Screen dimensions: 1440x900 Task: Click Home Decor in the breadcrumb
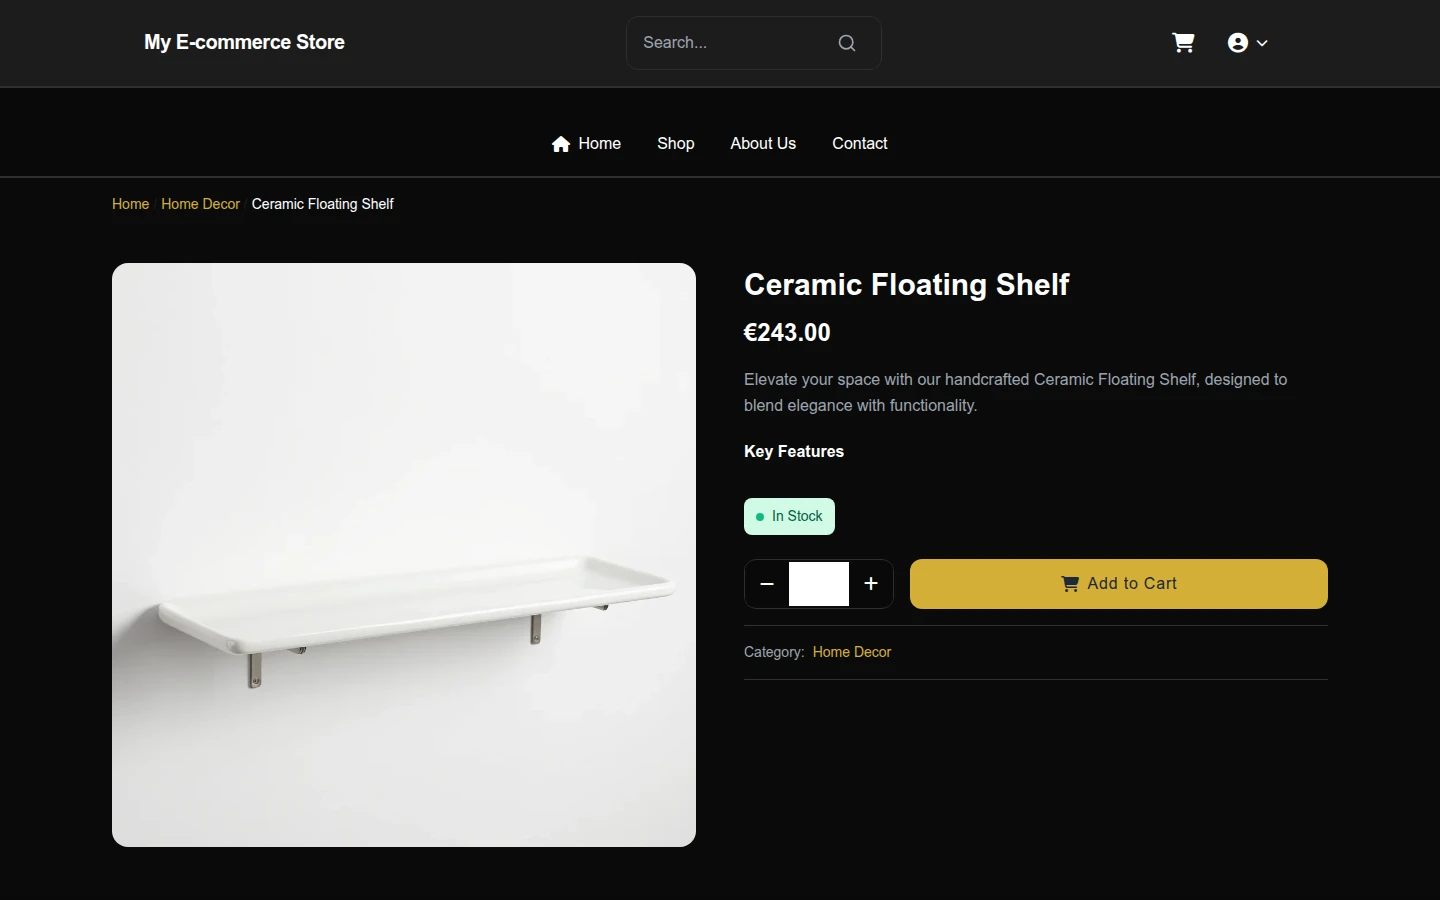(x=200, y=204)
